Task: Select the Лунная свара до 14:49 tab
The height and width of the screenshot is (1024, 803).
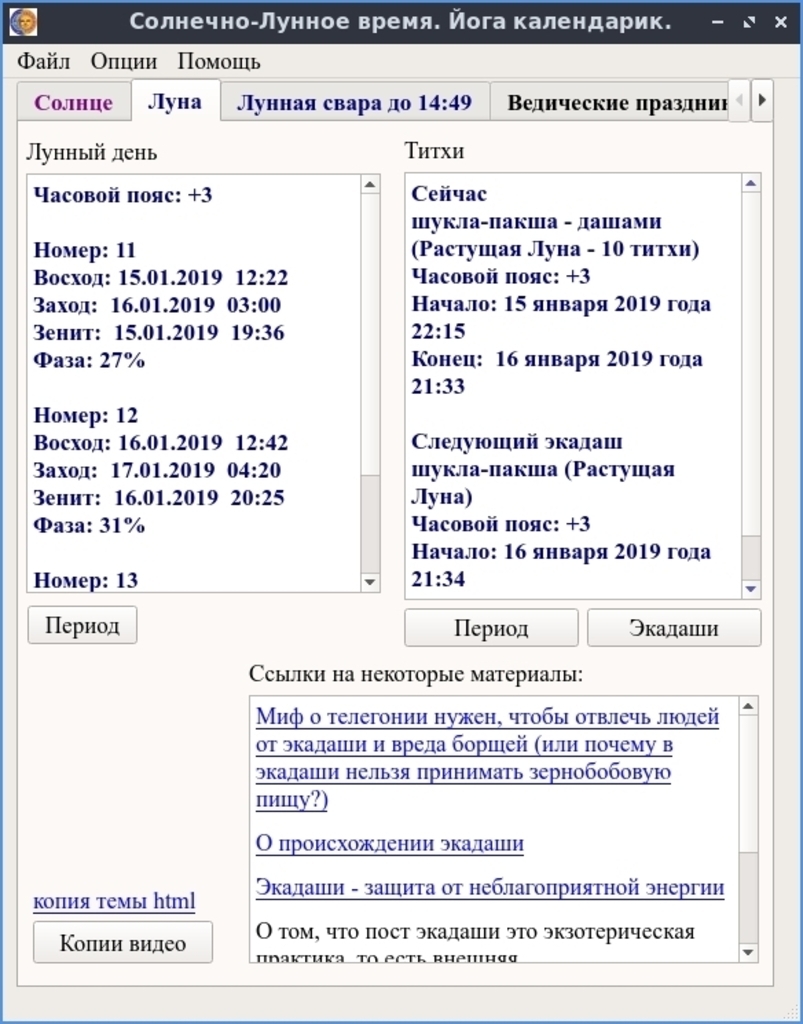Action: click(x=354, y=103)
